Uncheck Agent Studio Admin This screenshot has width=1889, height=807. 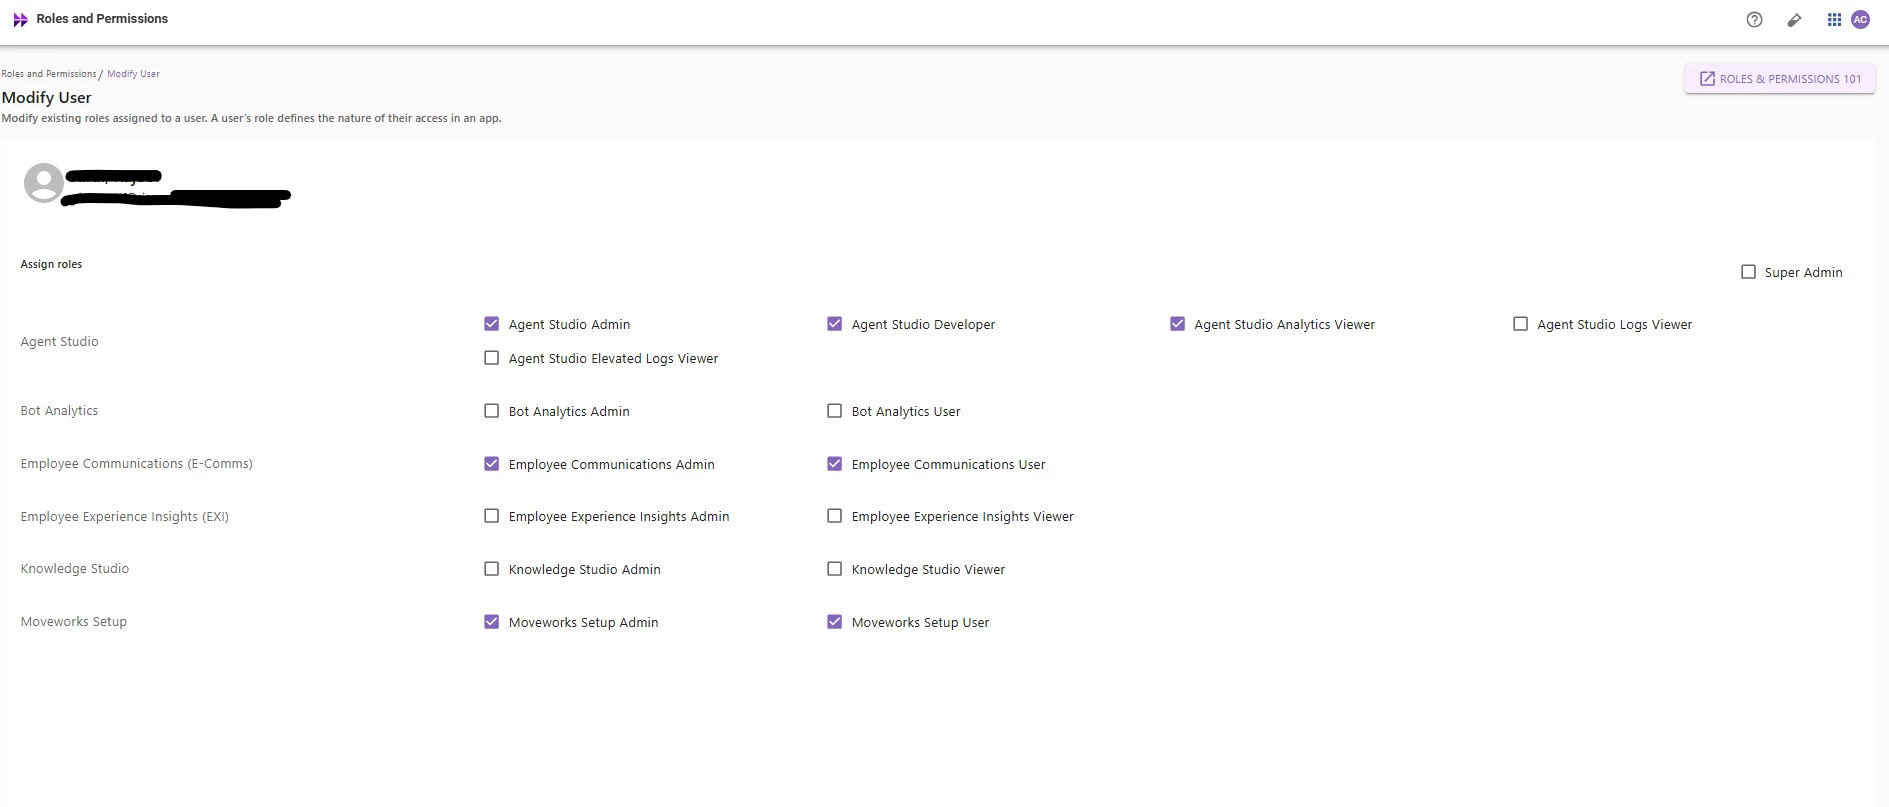[x=491, y=324]
